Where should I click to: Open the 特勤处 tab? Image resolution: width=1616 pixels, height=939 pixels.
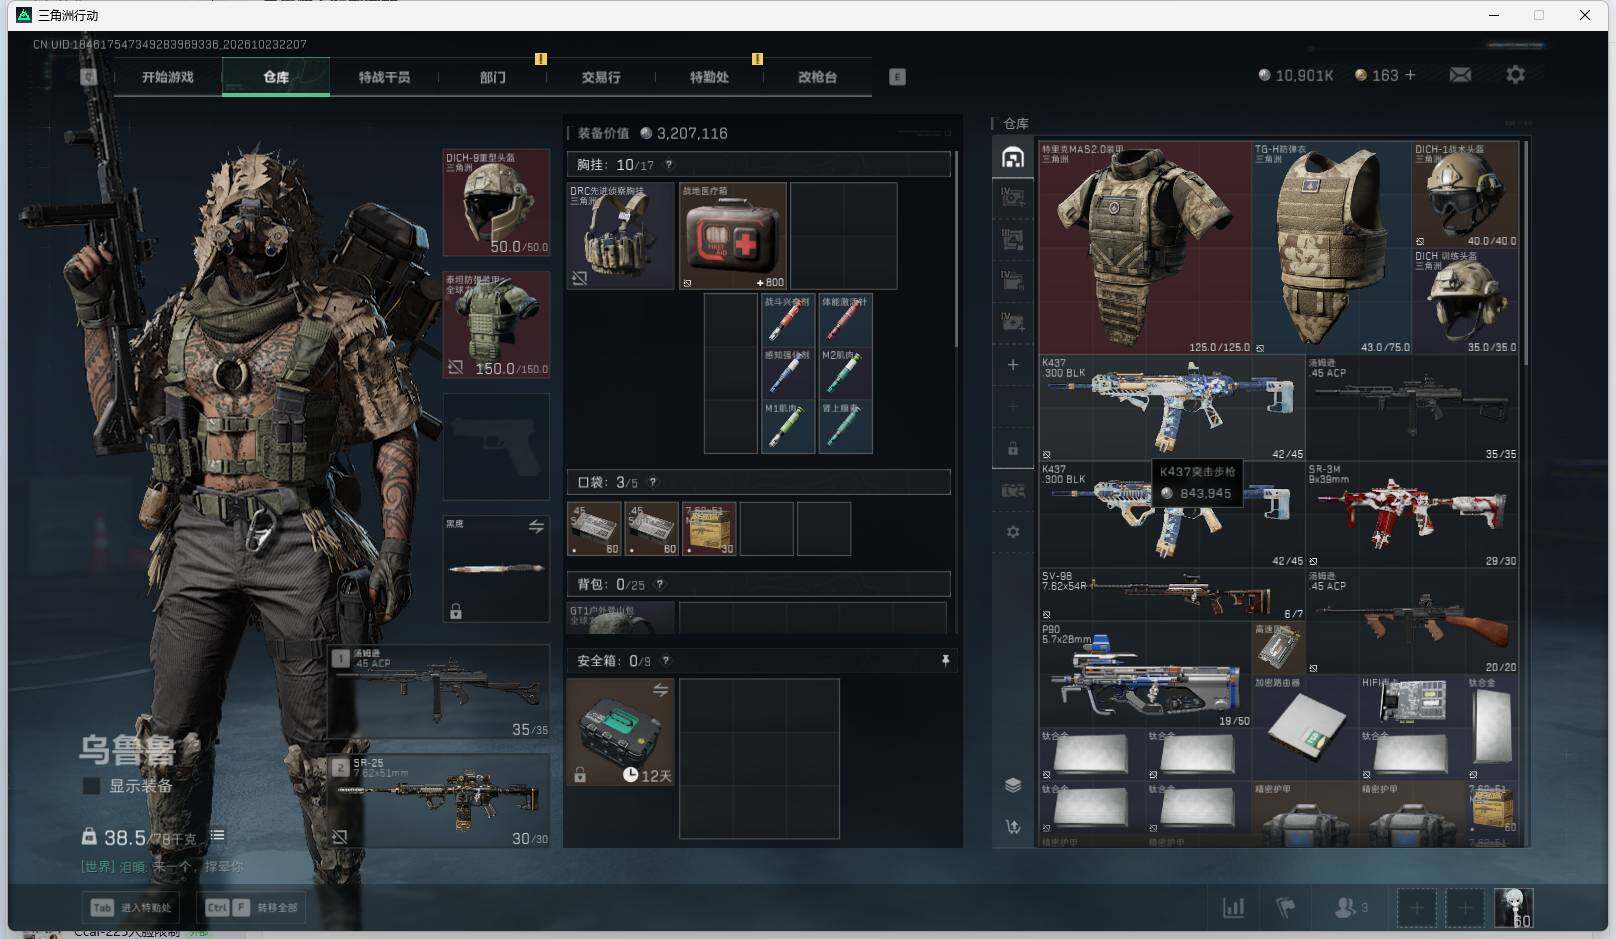pyautogui.click(x=709, y=77)
